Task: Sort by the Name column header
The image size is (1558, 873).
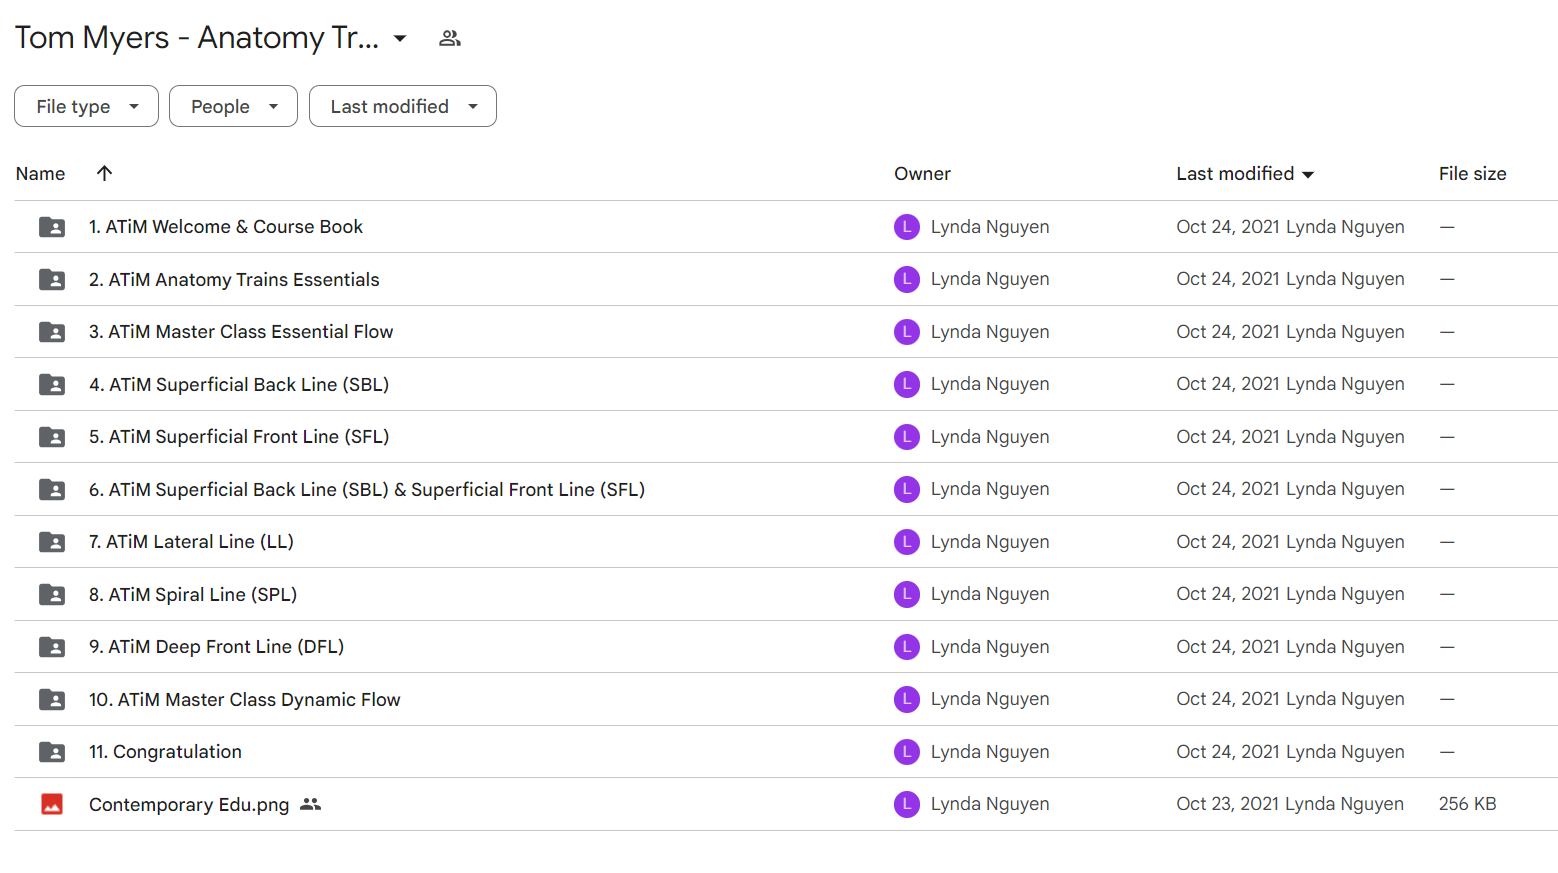Action: pyautogui.click(x=40, y=173)
